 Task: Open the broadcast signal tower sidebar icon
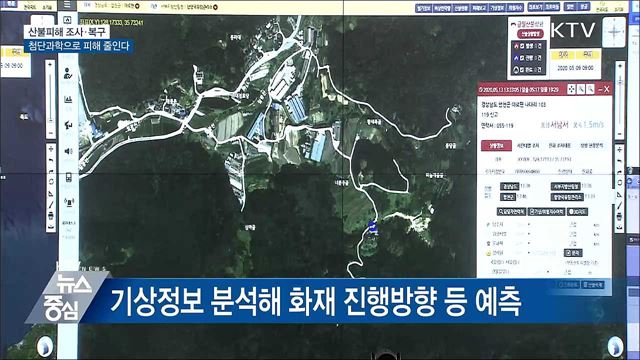pos(68,202)
